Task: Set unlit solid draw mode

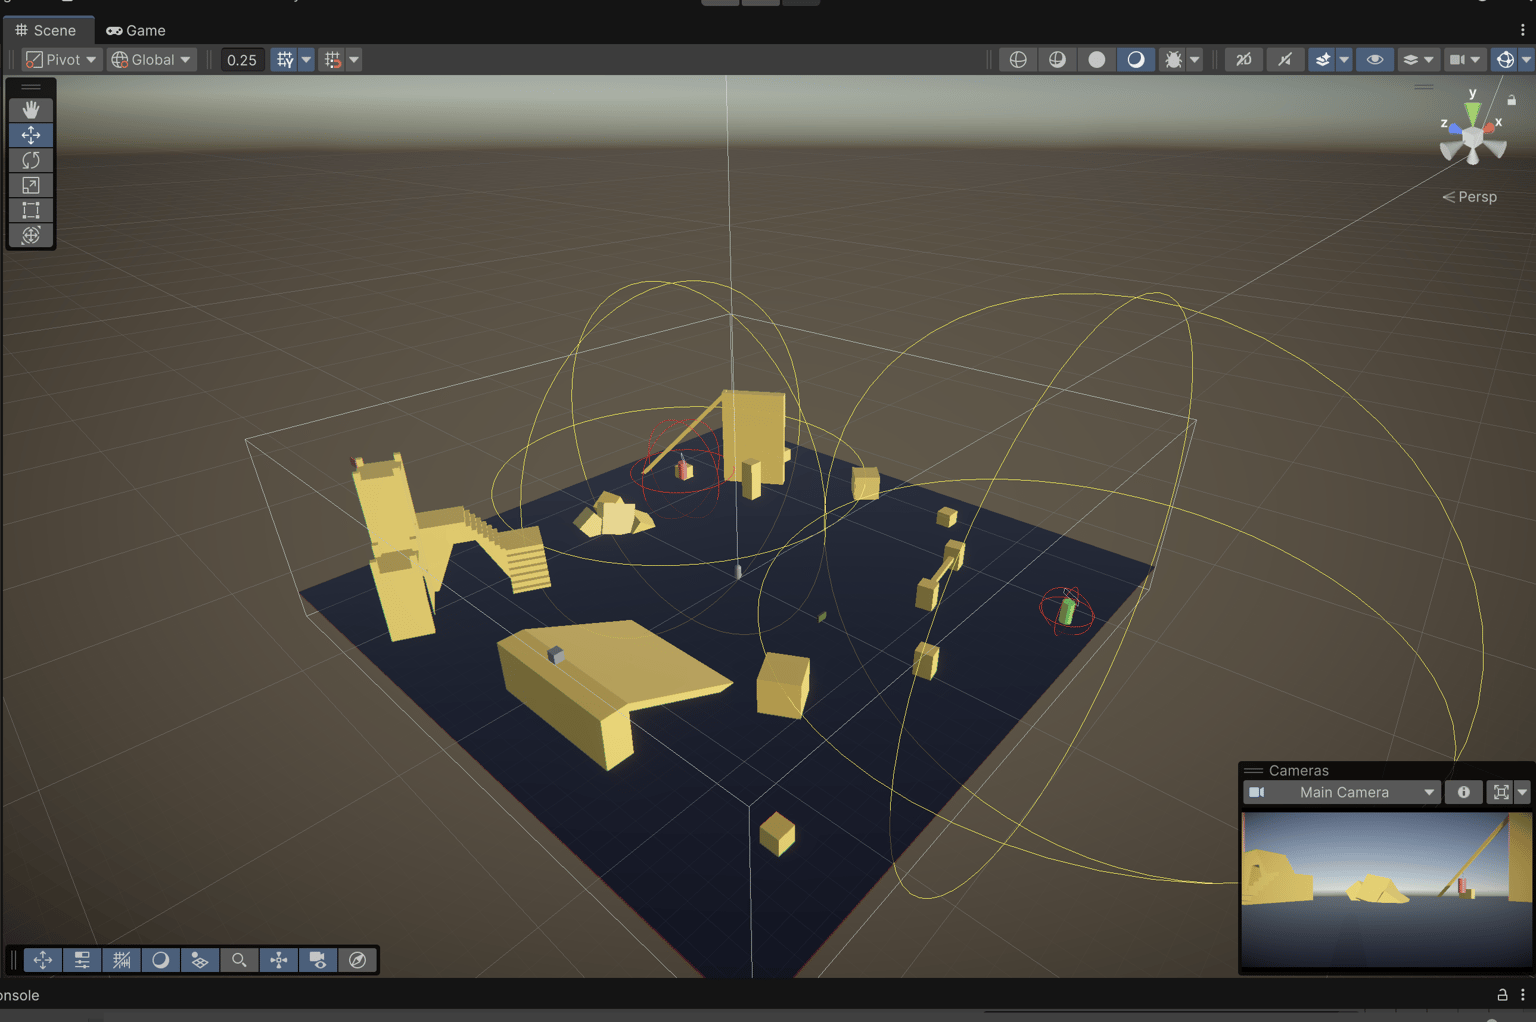Action: click(1097, 60)
